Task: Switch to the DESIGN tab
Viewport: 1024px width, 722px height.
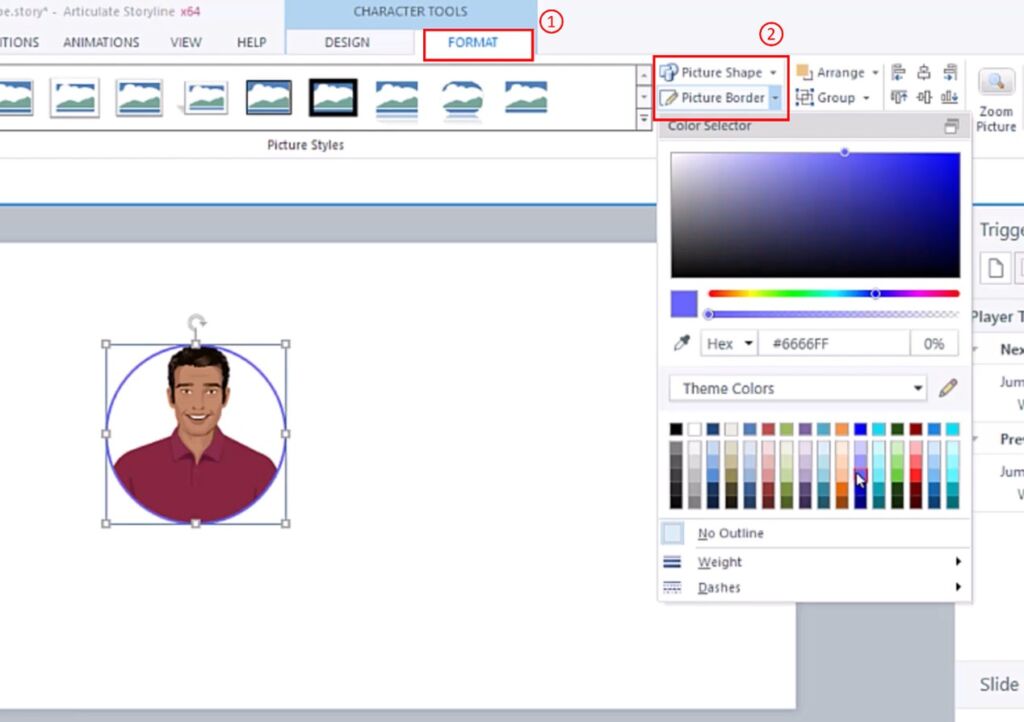Action: pos(348,42)
